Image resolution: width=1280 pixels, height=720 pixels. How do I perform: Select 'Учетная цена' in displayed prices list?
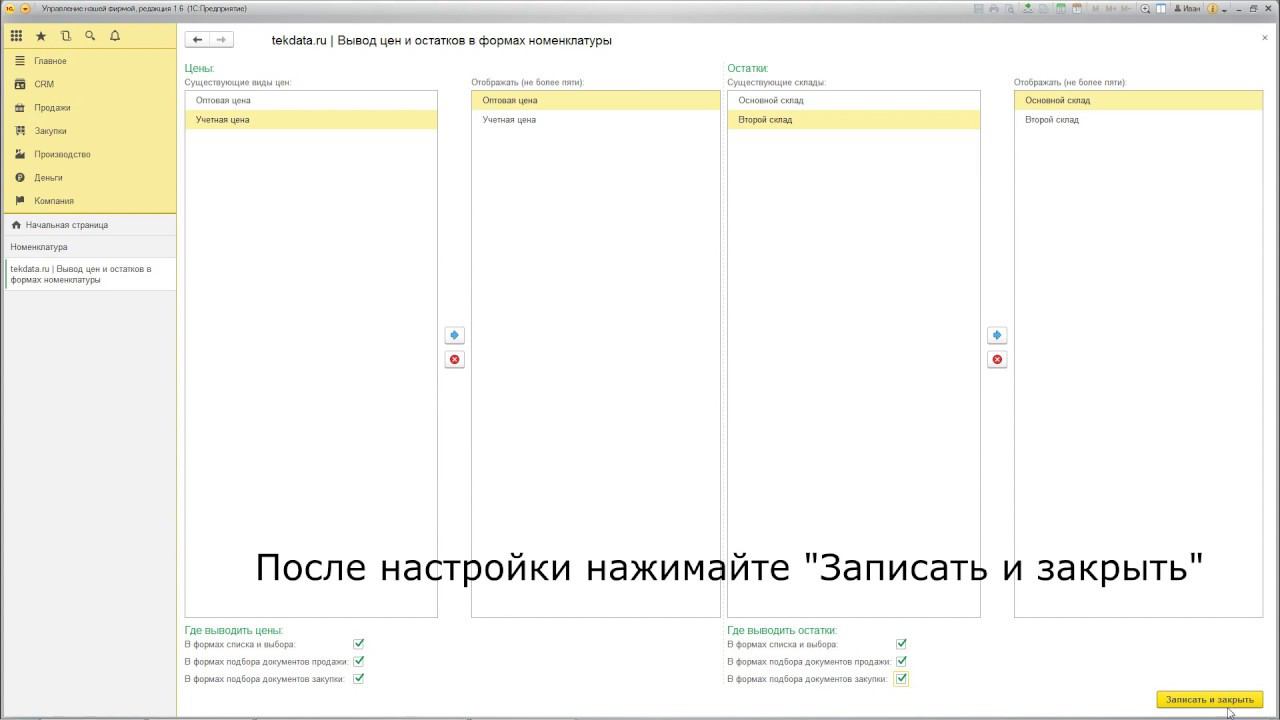click(x=596, y=120)
